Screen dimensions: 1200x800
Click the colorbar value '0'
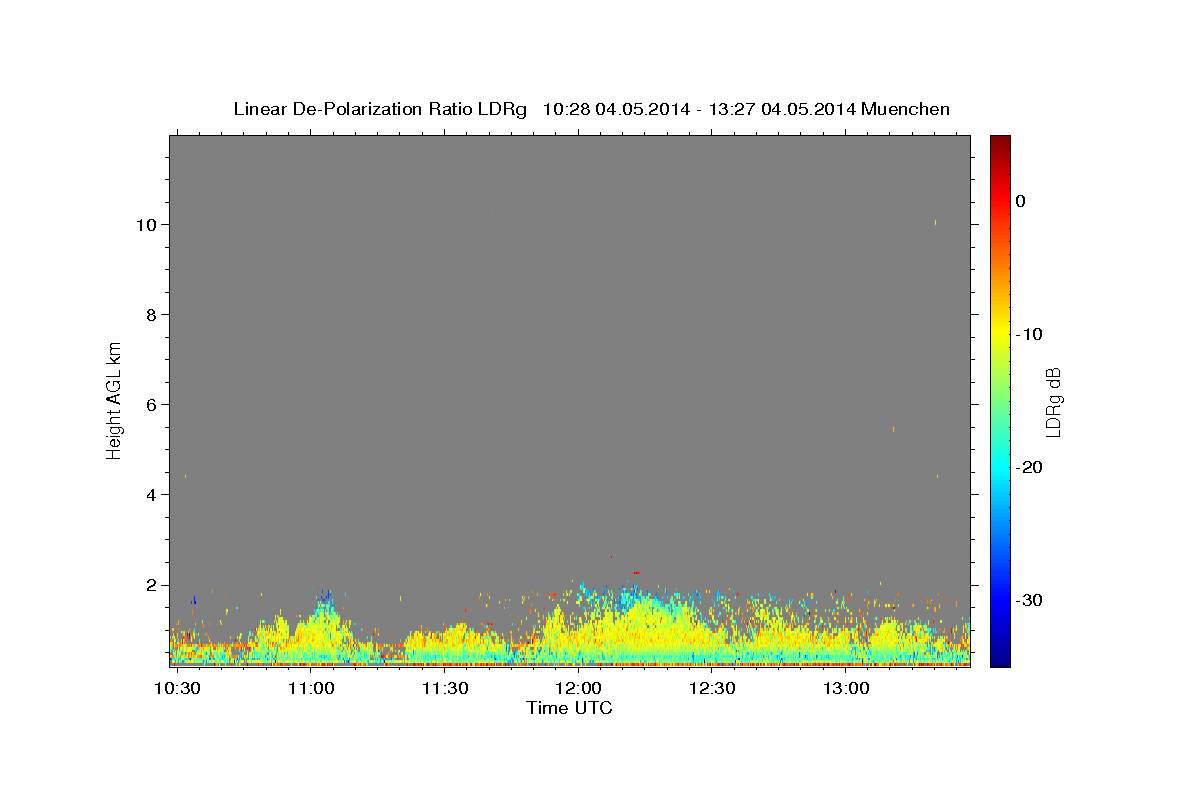pyautogui.click(x=1020, y=201)
